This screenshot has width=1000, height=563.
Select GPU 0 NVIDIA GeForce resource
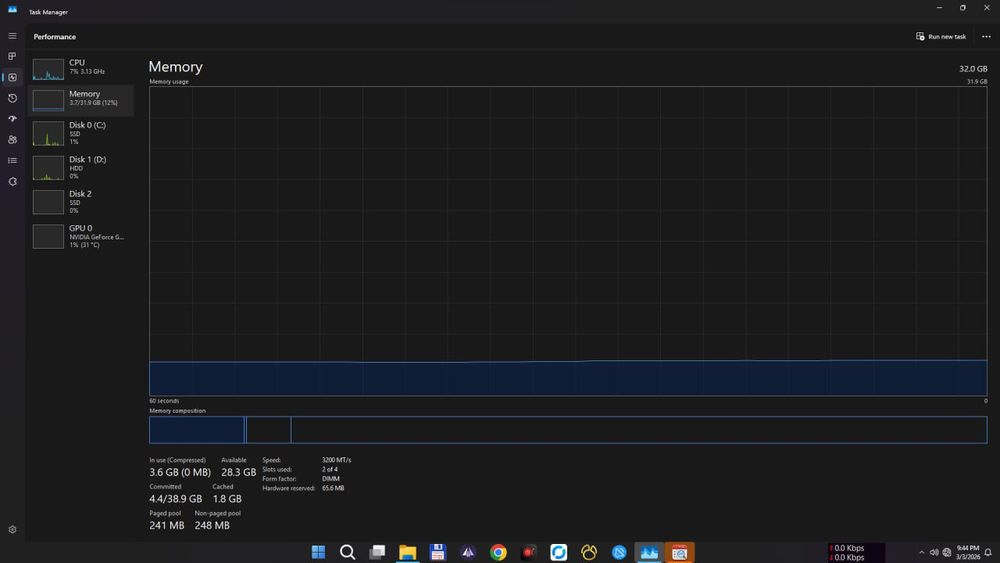tap(81, 236)
